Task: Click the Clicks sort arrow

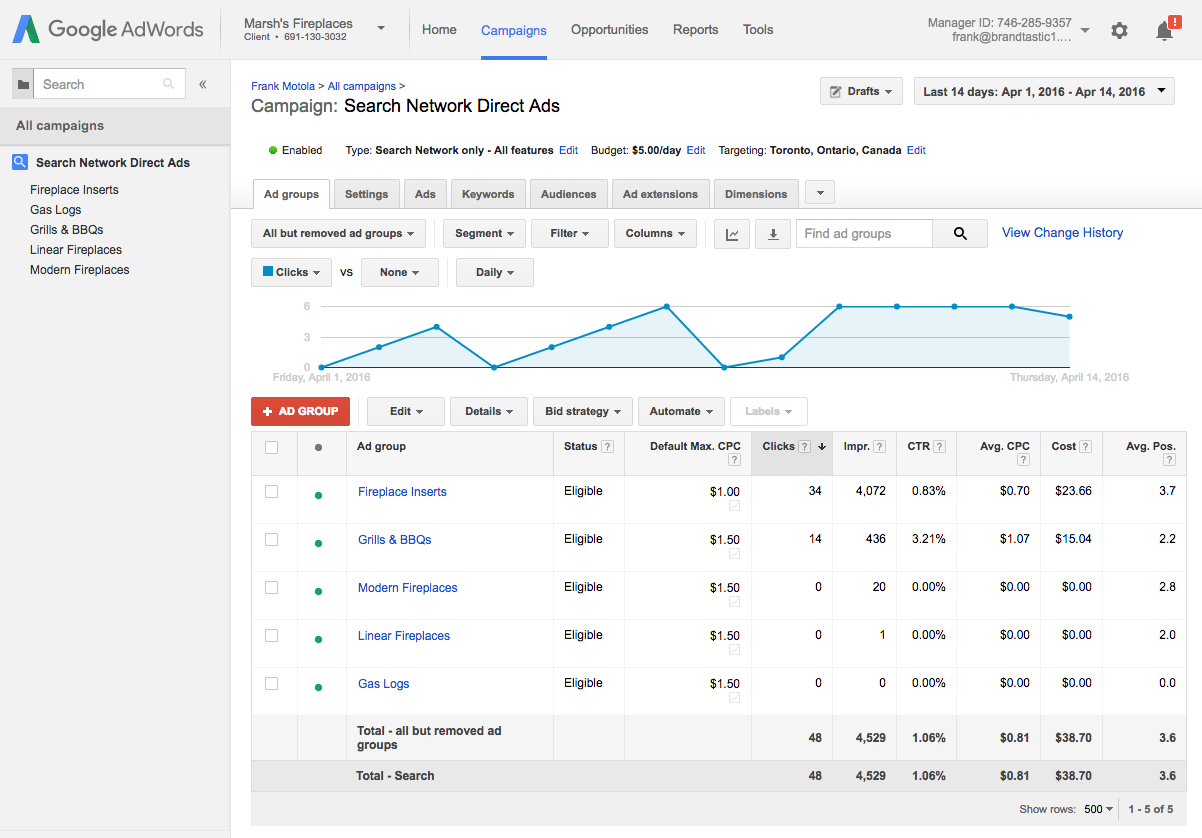Action: pyautogui.click(x=821, y=447)
